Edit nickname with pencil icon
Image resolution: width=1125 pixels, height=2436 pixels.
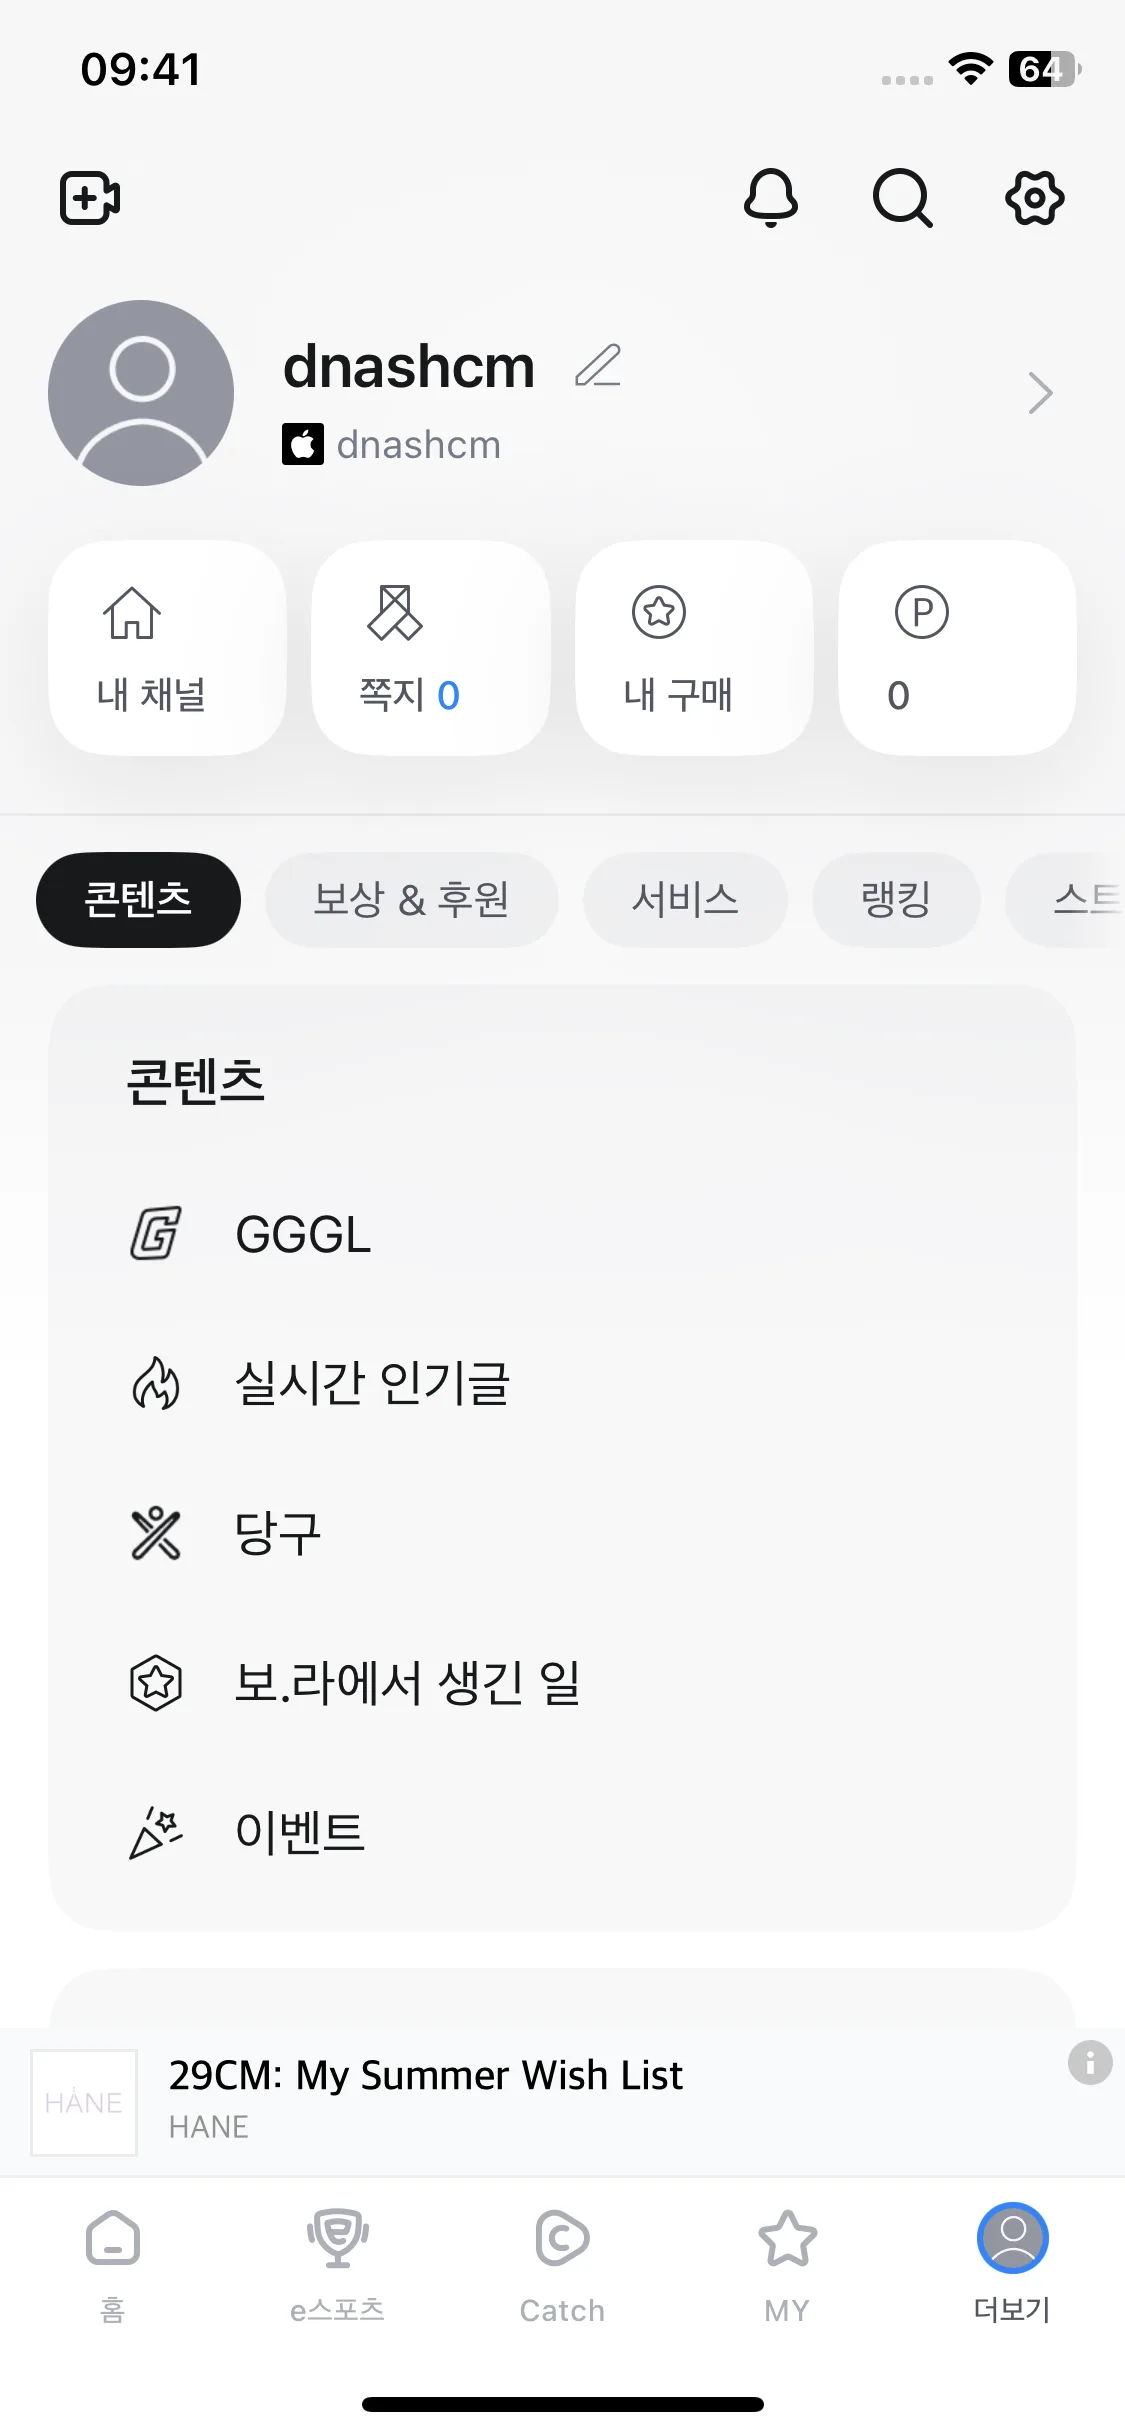click(598, 366)
